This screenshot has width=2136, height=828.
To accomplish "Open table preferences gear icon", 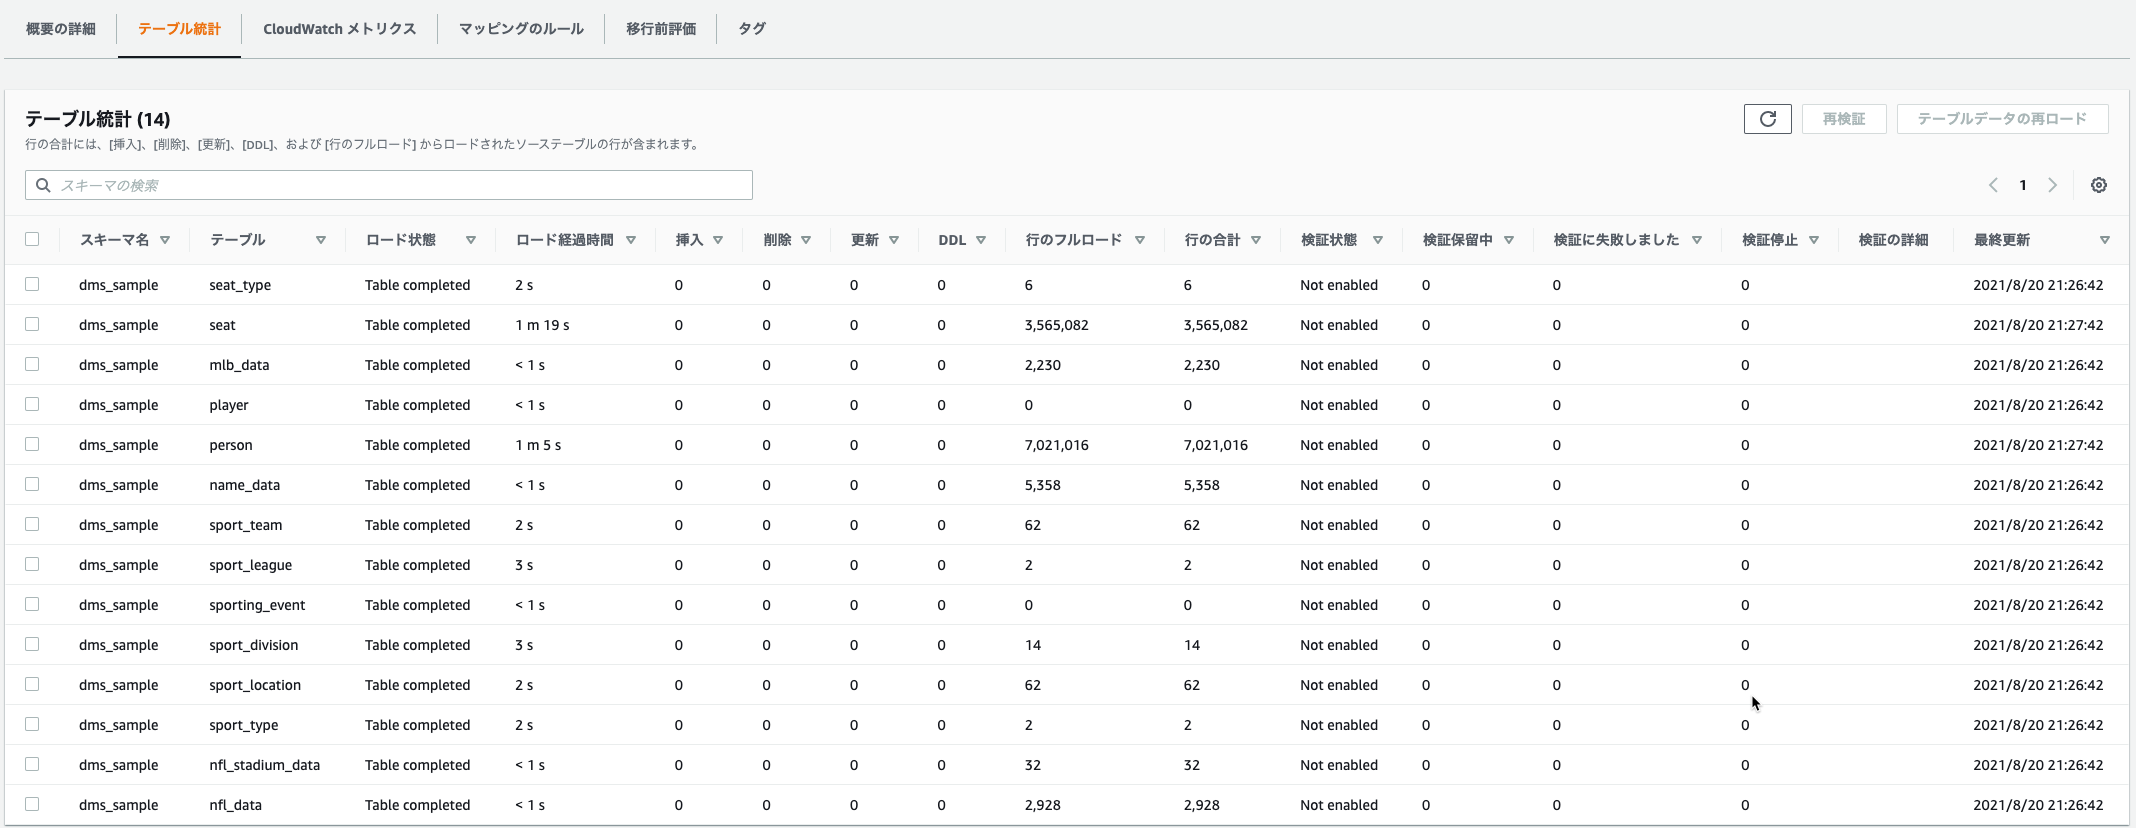I will tap(2099, 185).
